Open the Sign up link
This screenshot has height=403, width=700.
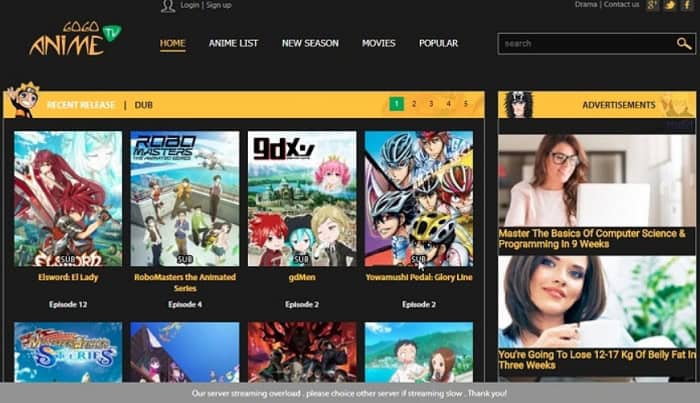(x=219, y=5)
